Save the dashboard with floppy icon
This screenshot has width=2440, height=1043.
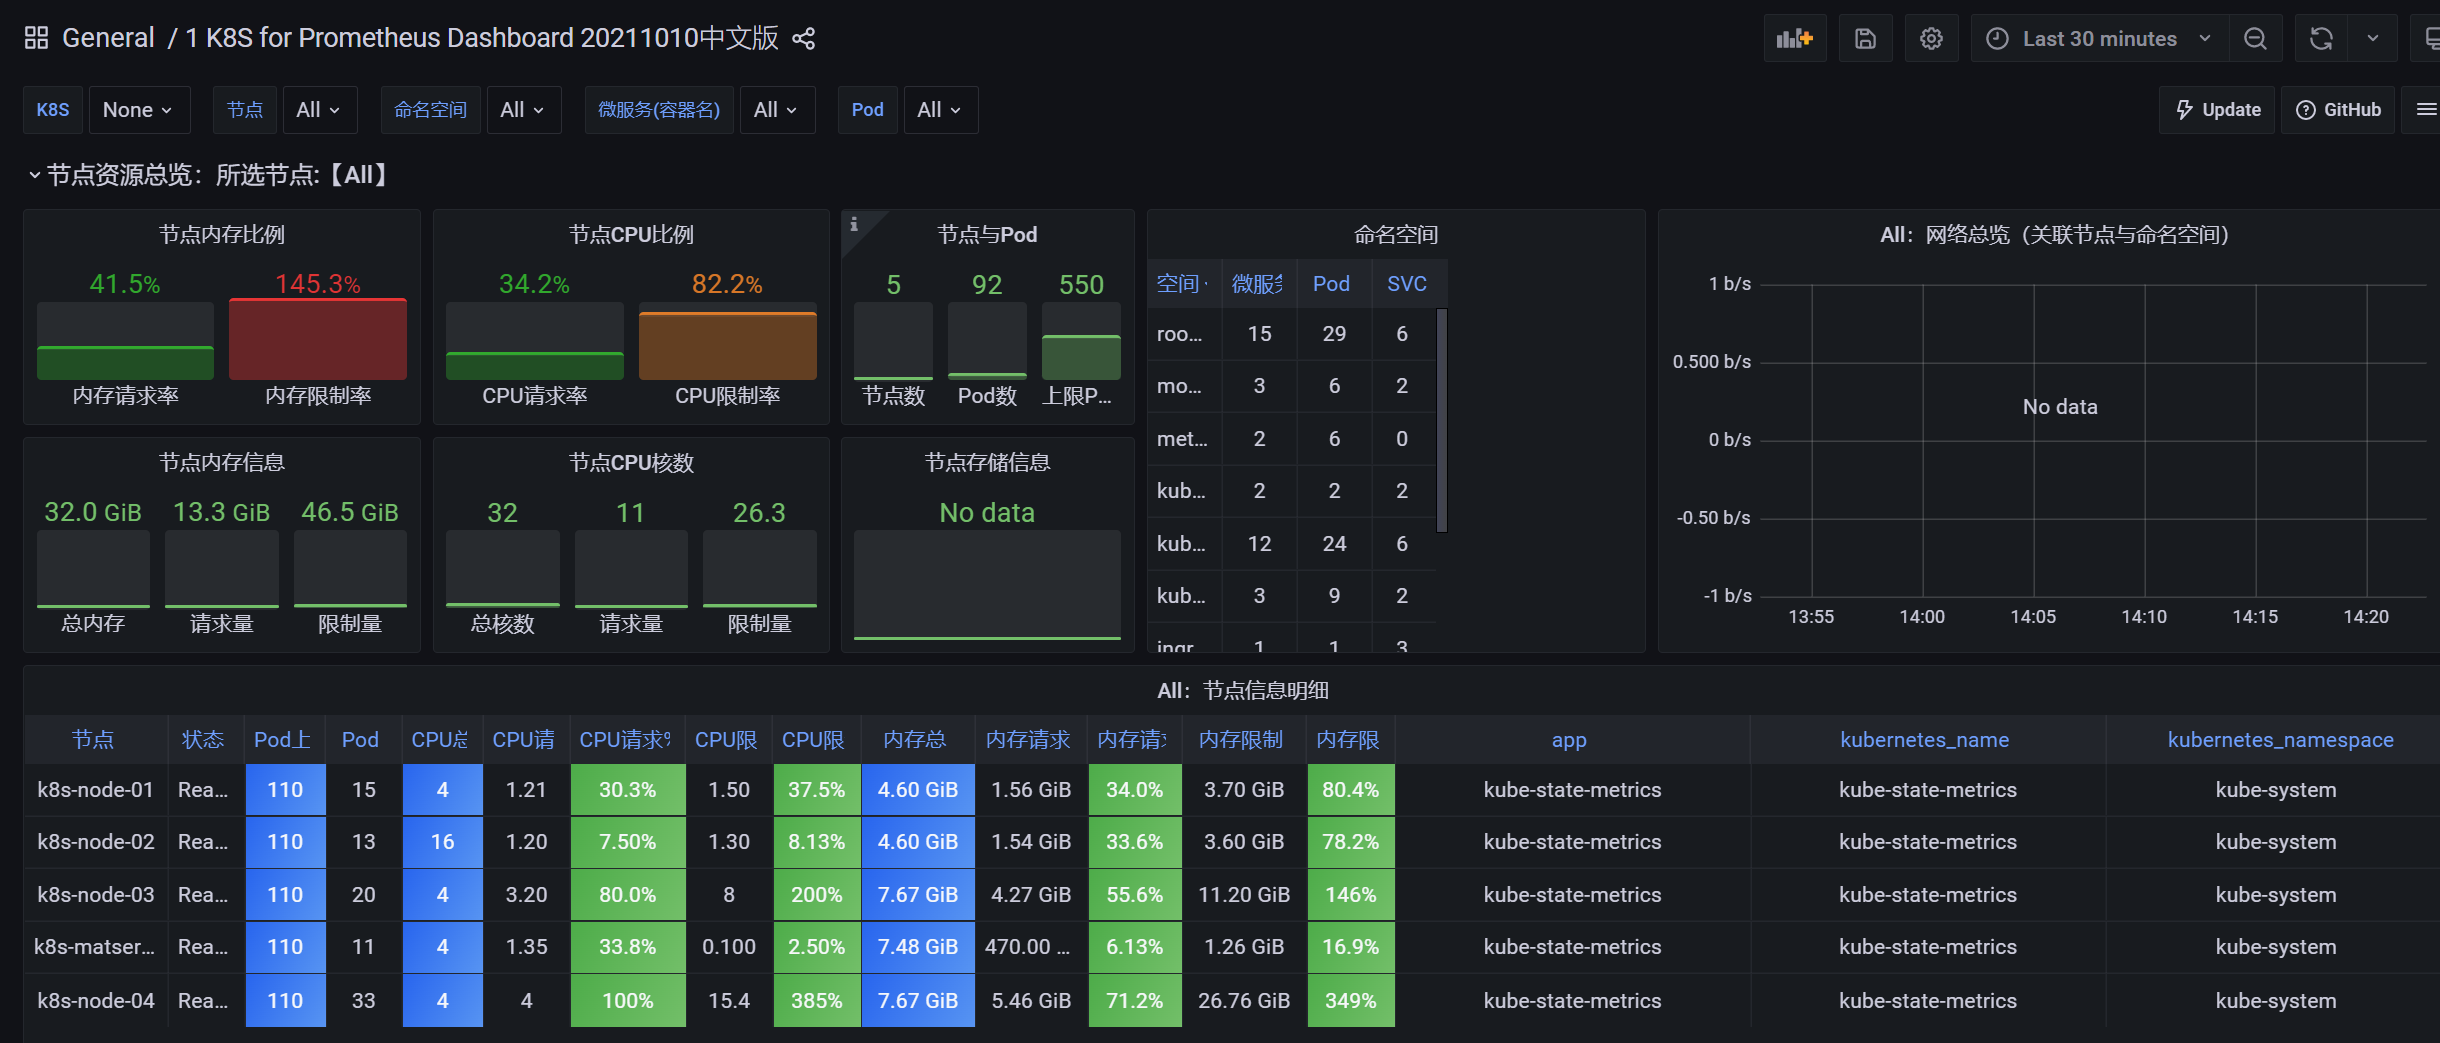pyautogui.click(x=1865, y=39)
